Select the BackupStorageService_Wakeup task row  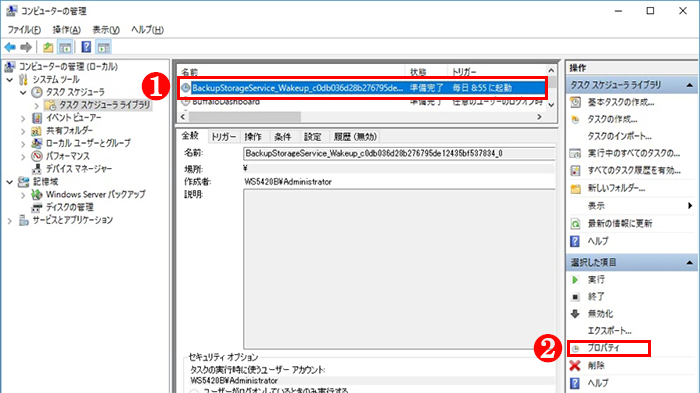point(363,88)
